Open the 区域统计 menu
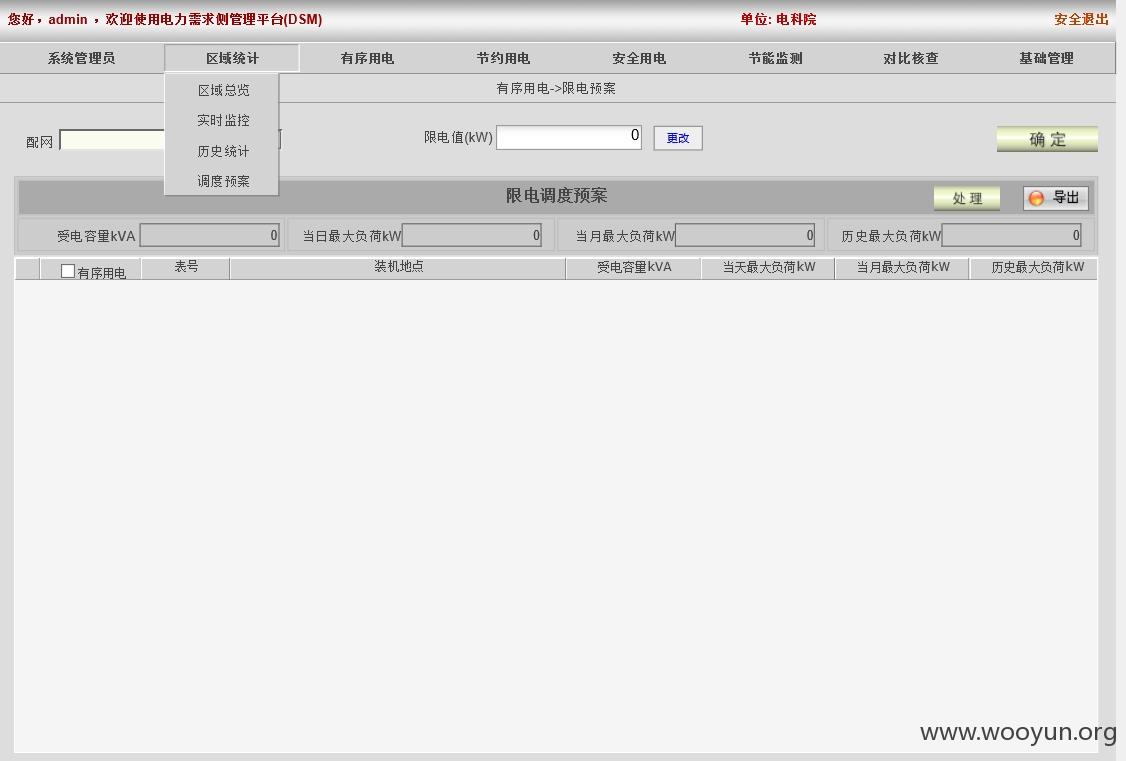 pos(232,58)
